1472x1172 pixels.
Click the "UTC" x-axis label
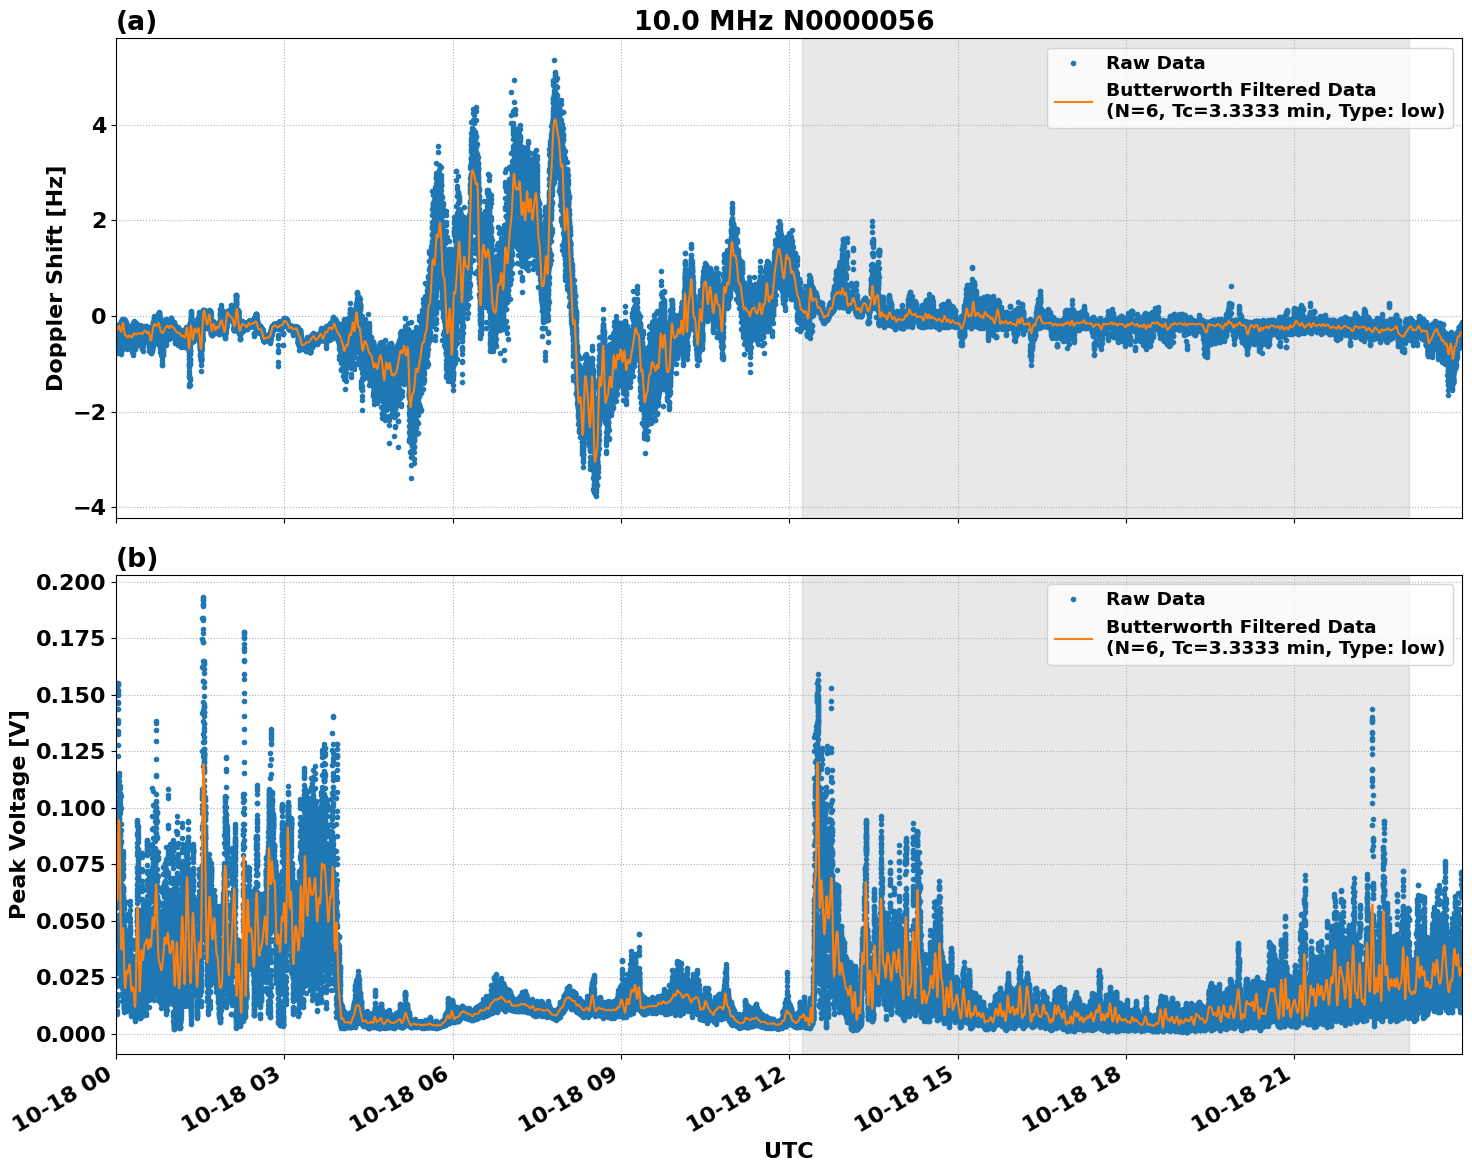(x=788, y=1151)
